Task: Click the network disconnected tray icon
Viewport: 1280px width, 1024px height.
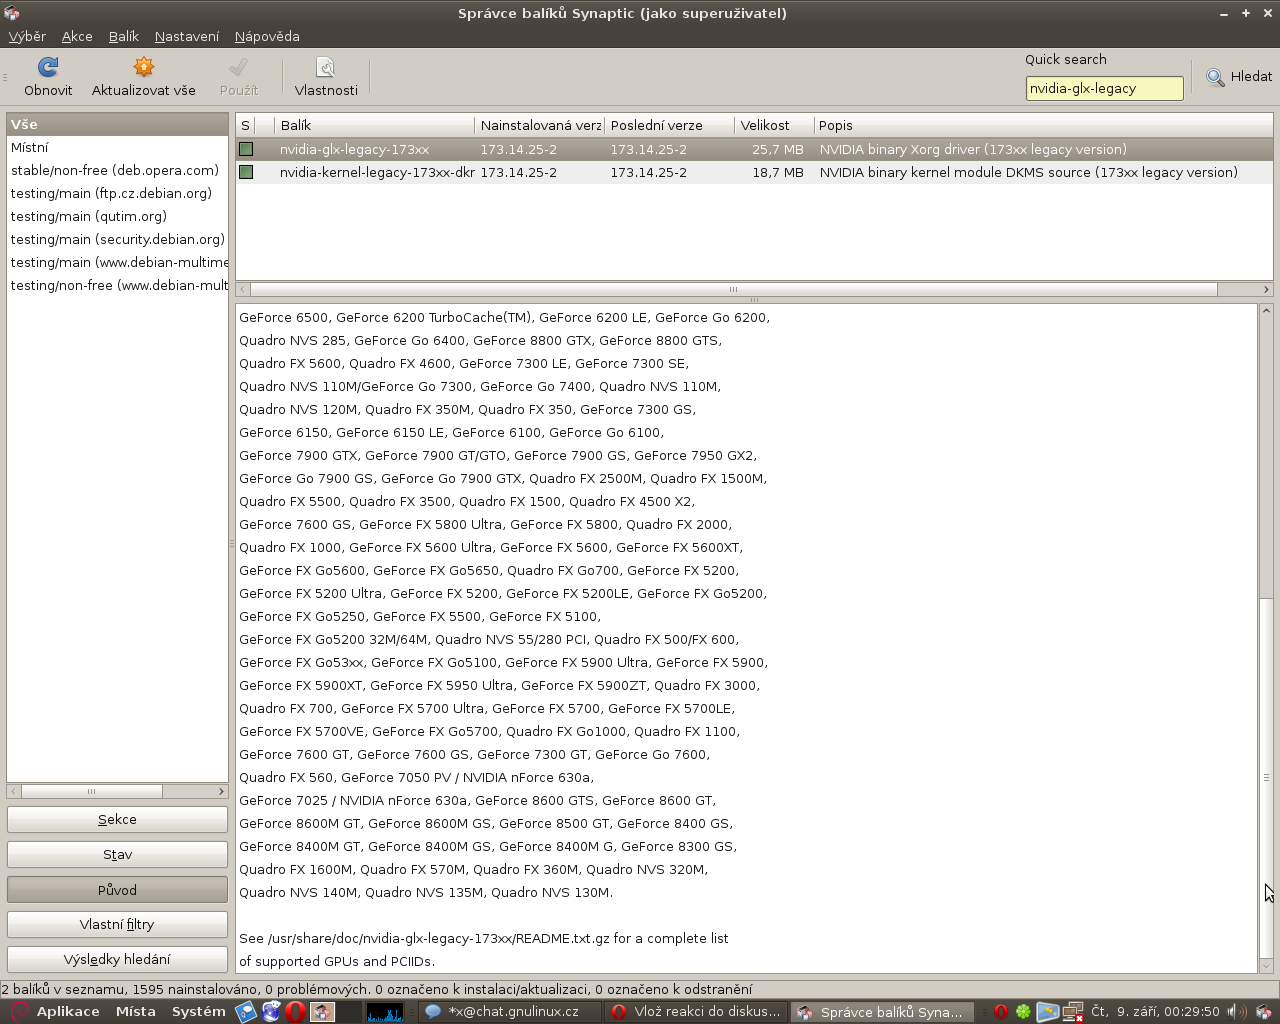Action: point(1073,1012)
